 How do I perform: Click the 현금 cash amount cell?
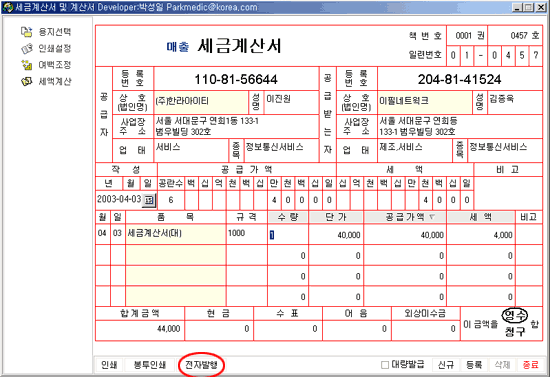pyautogui.click(x=218, y=330)
